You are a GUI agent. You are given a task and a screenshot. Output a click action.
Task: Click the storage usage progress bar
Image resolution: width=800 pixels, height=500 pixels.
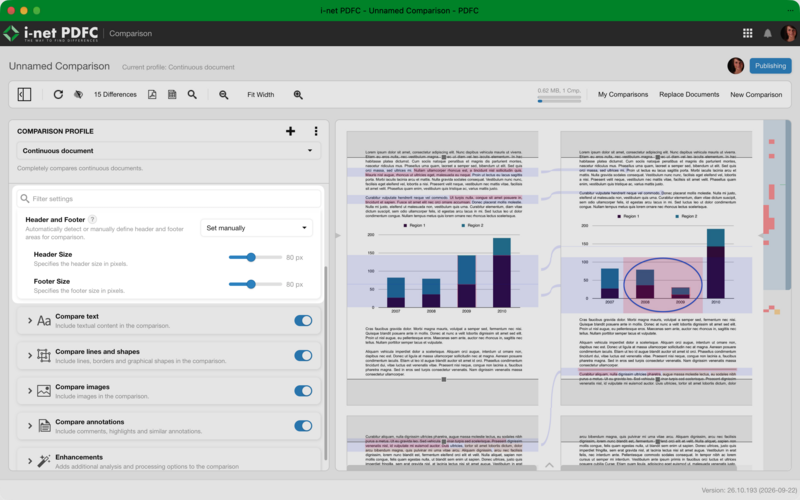point(559,101)
